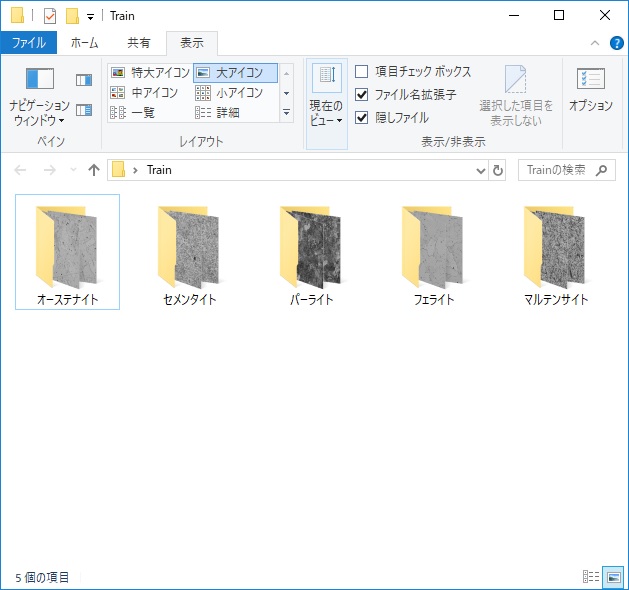
Task: Minimize the Train window
Action: pyautogui.click(x=514, y=16)
